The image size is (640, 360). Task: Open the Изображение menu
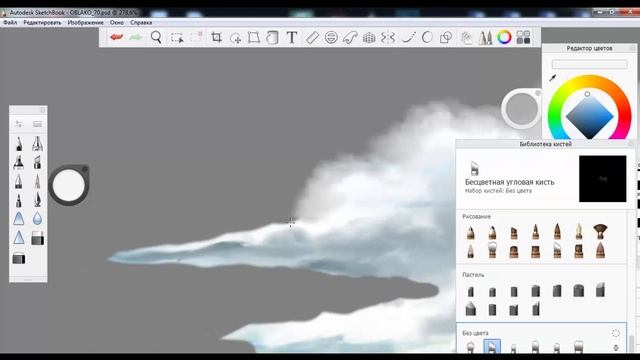86,22
